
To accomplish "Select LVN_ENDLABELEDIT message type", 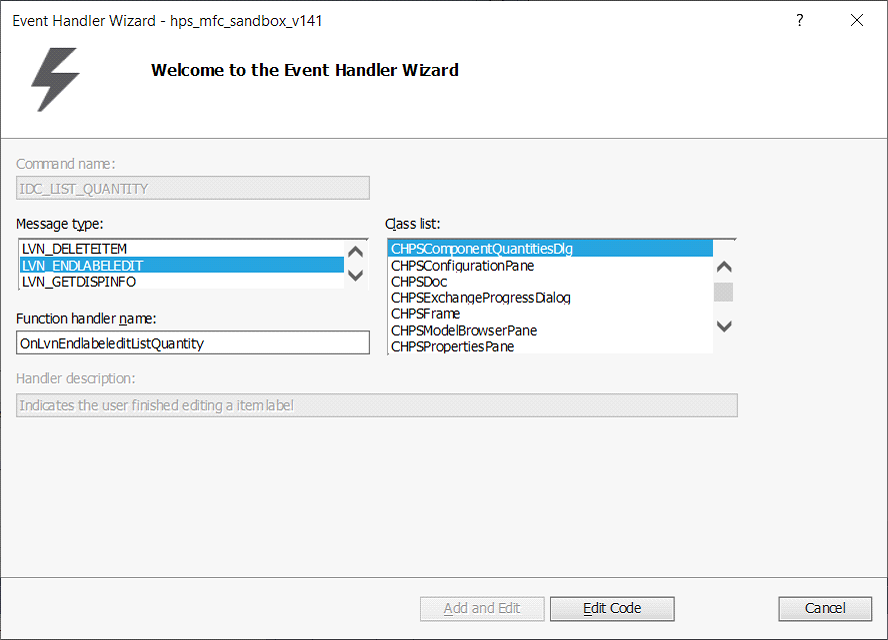I will (182, 265).
